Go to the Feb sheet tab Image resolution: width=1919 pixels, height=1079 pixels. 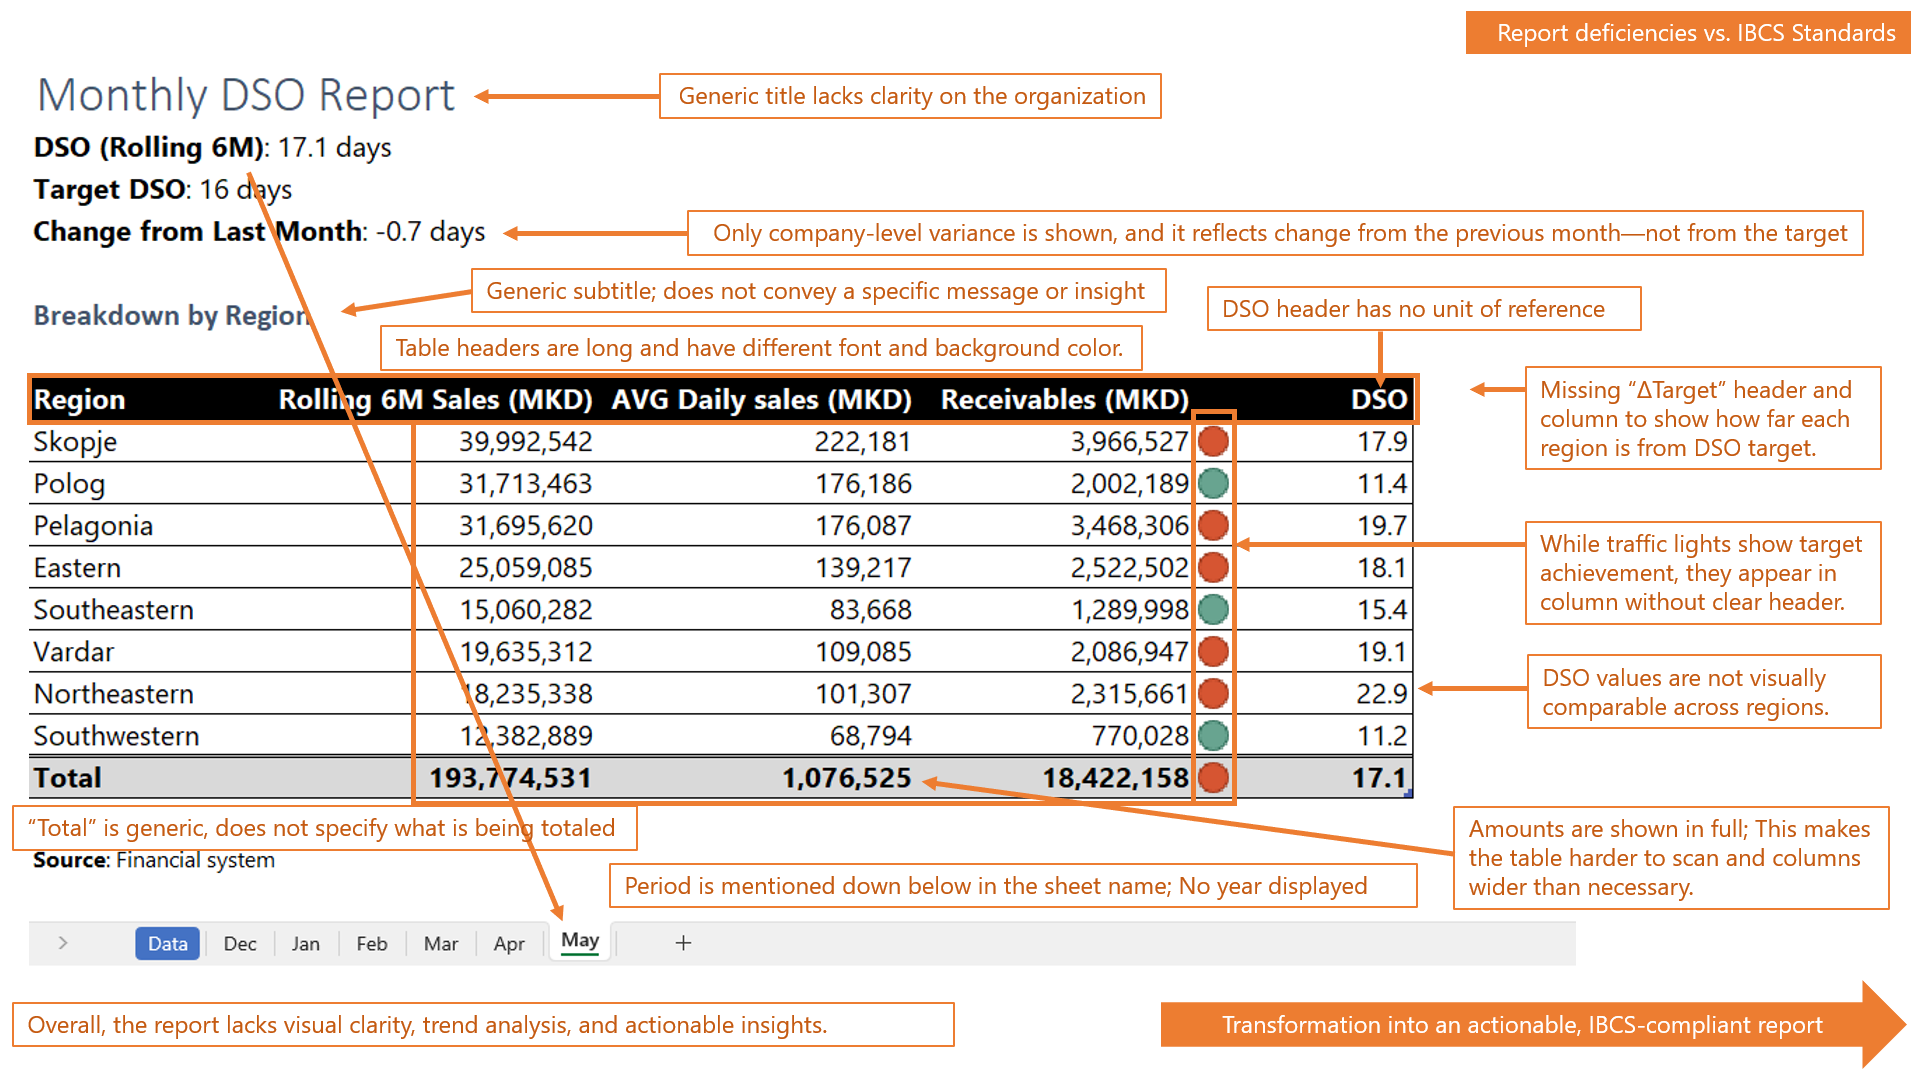[372, 943]
